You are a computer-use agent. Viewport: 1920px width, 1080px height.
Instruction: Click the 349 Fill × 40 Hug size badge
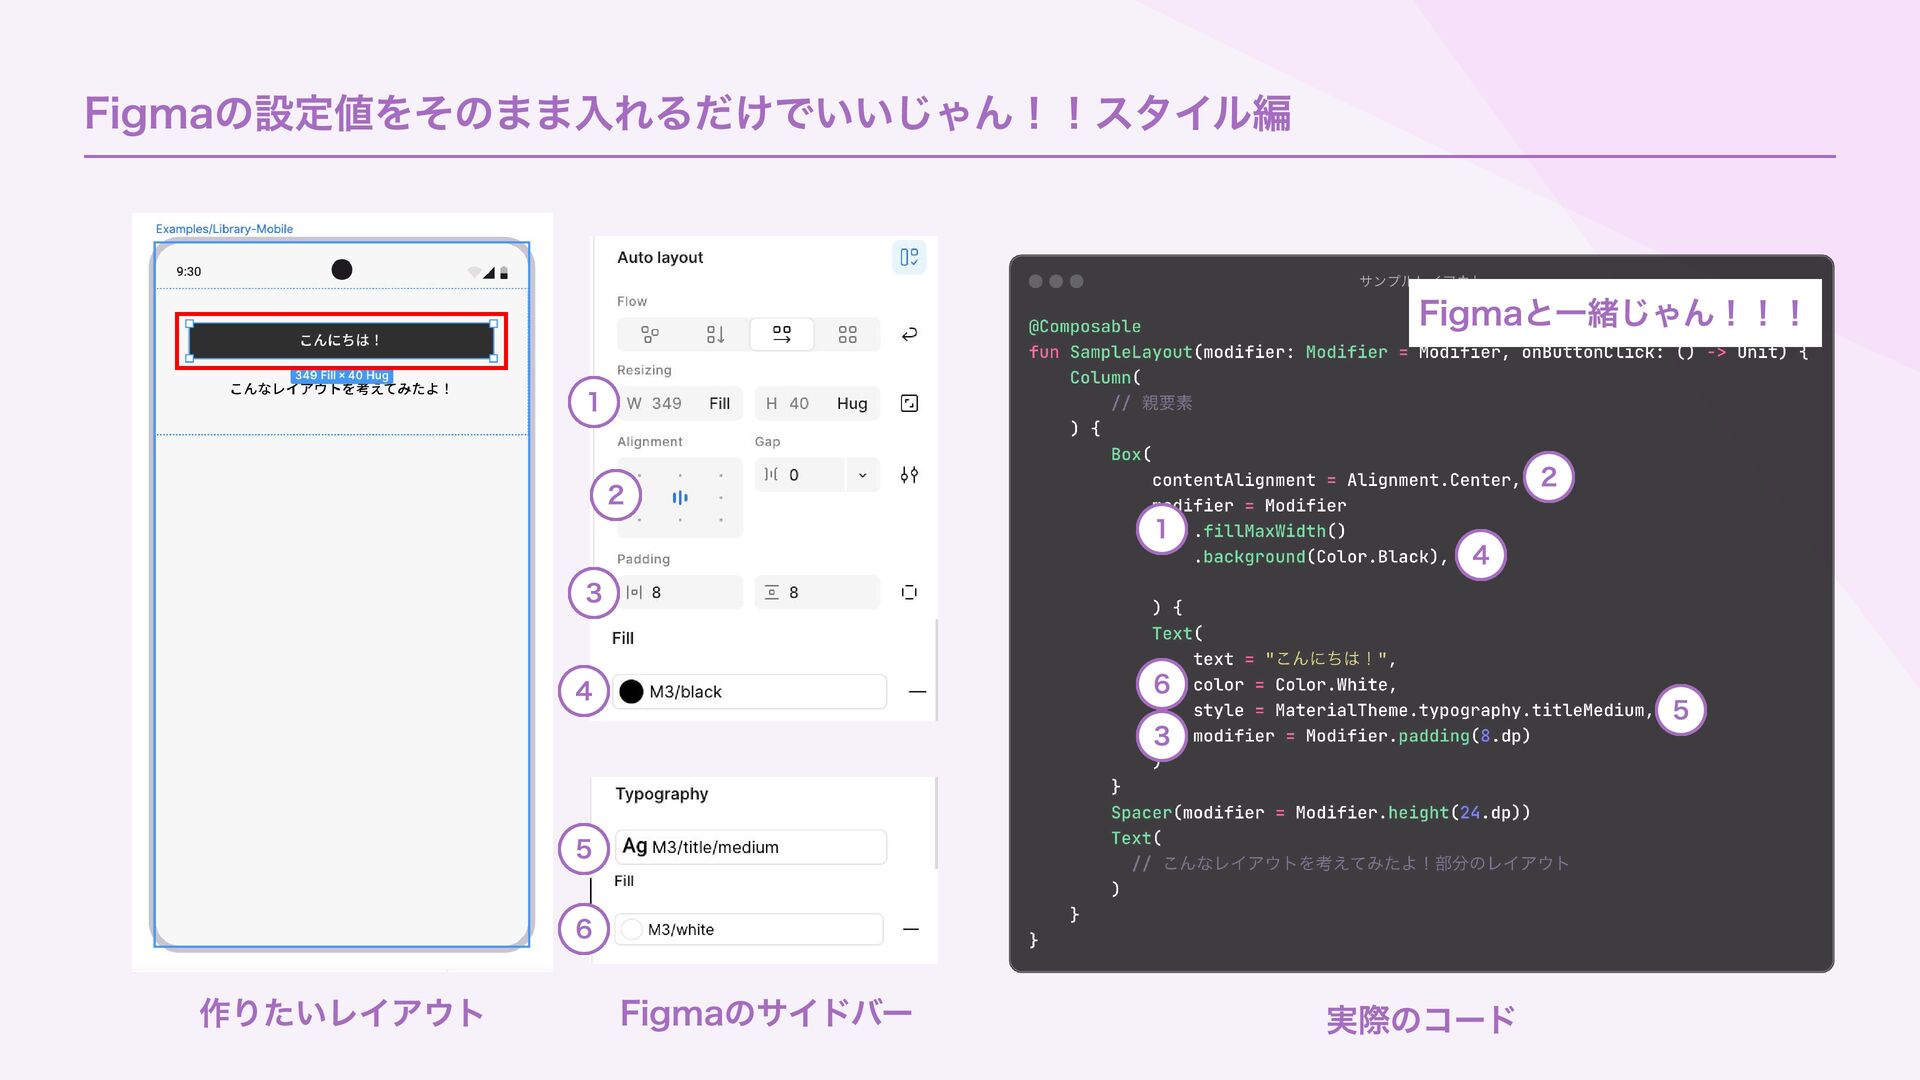click(341, 375)
